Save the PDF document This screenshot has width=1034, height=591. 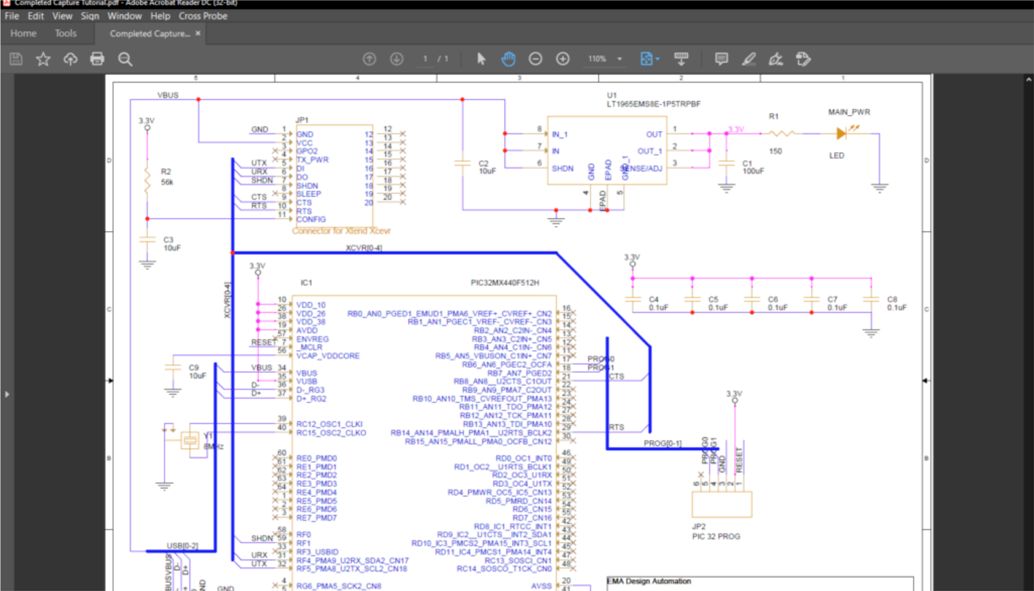[x=14, y=59]
